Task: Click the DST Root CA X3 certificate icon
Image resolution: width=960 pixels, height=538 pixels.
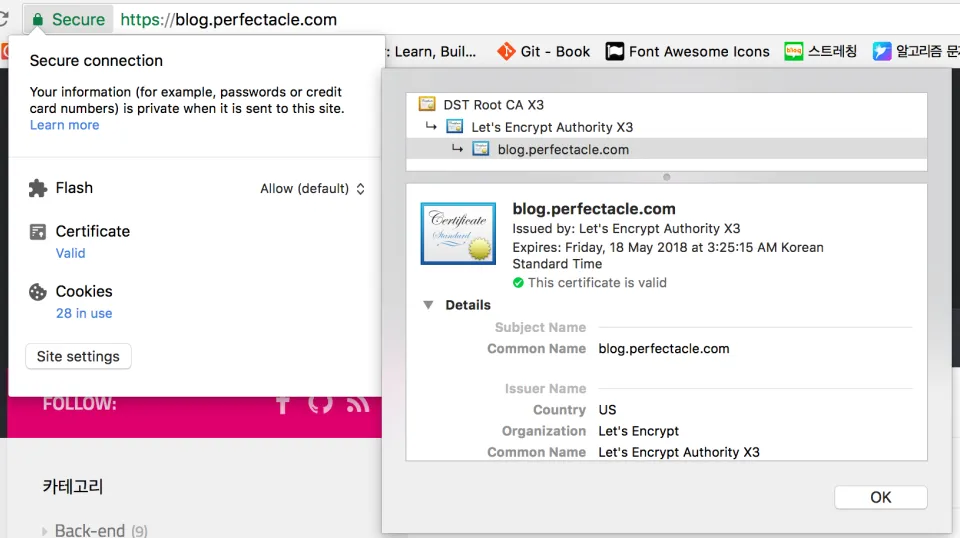Action: click(x=427, y=104)
